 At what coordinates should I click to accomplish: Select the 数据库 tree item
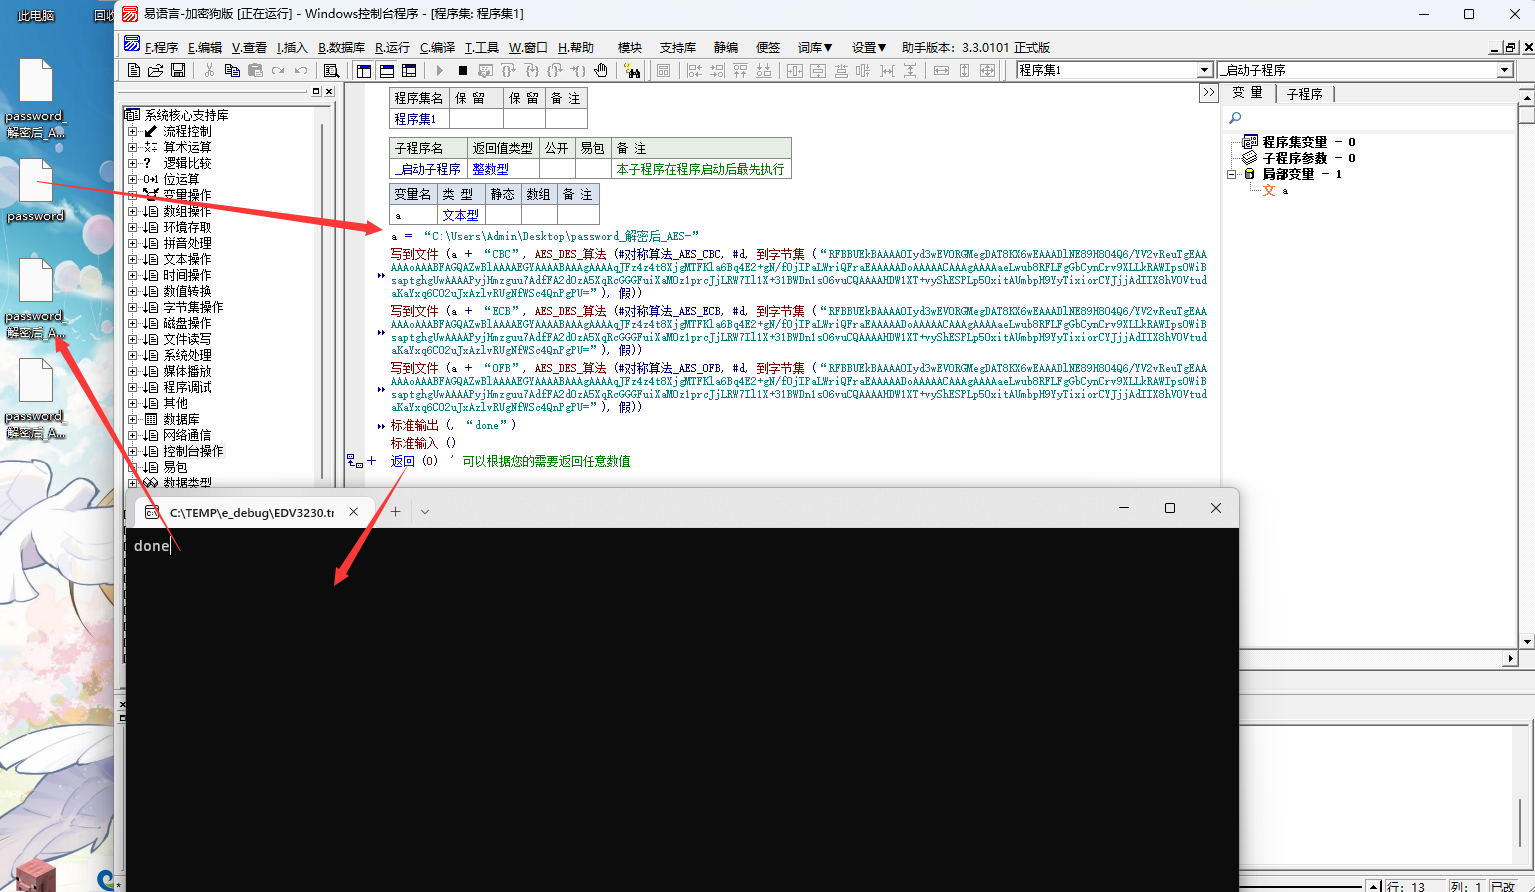click(181, 419)
